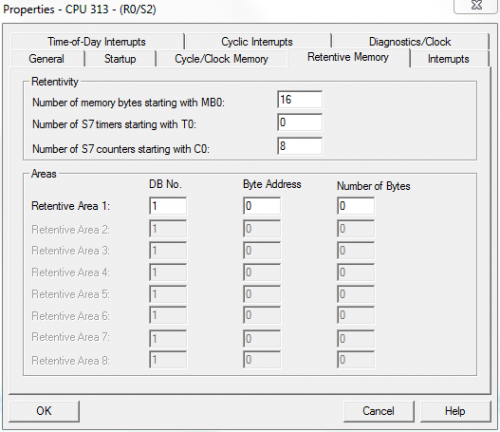Open the Cycle/Clock Memory tab
The image size is (500, 432).
pyautogui.click(x=221, y=59)
